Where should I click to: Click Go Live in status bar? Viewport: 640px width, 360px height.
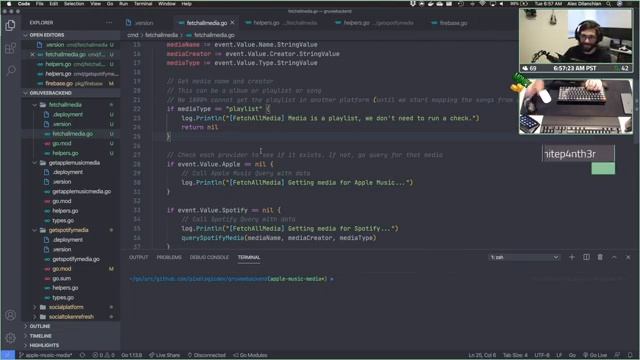click(x=595, y=355)
